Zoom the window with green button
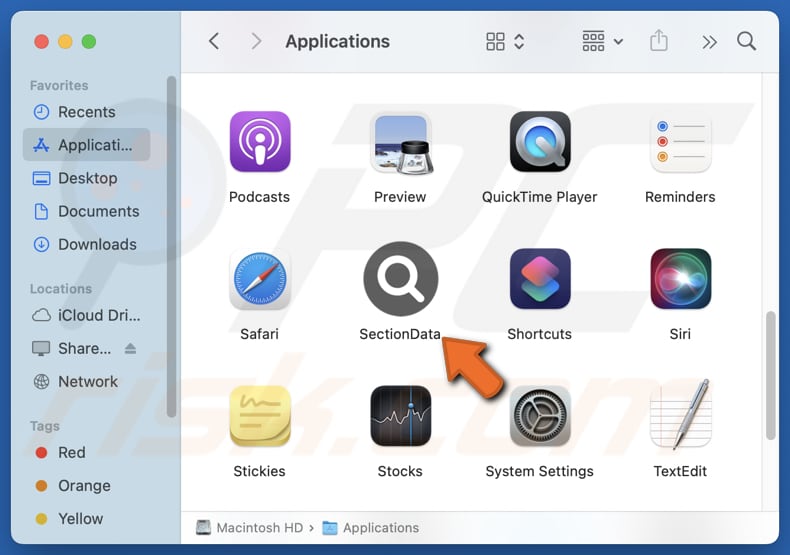Image resolution: width=790 pixels, height=555 pixels. pyautogui.click(x=89, y=41)
